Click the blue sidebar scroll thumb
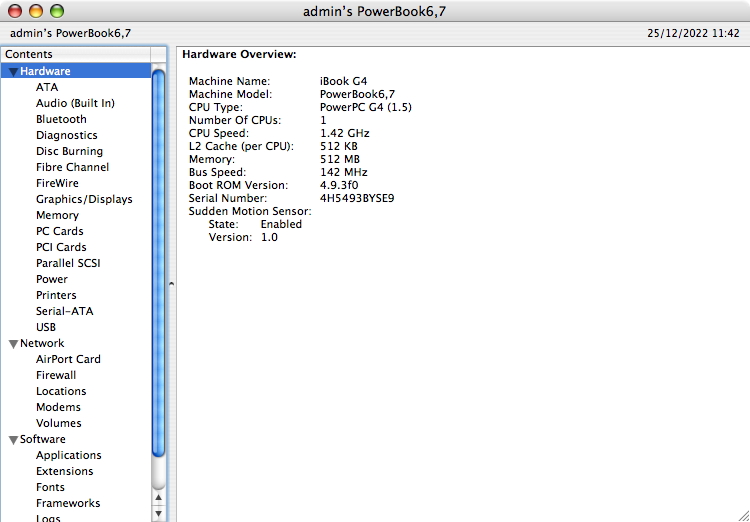750x522 pixels. tap(158, 262)
